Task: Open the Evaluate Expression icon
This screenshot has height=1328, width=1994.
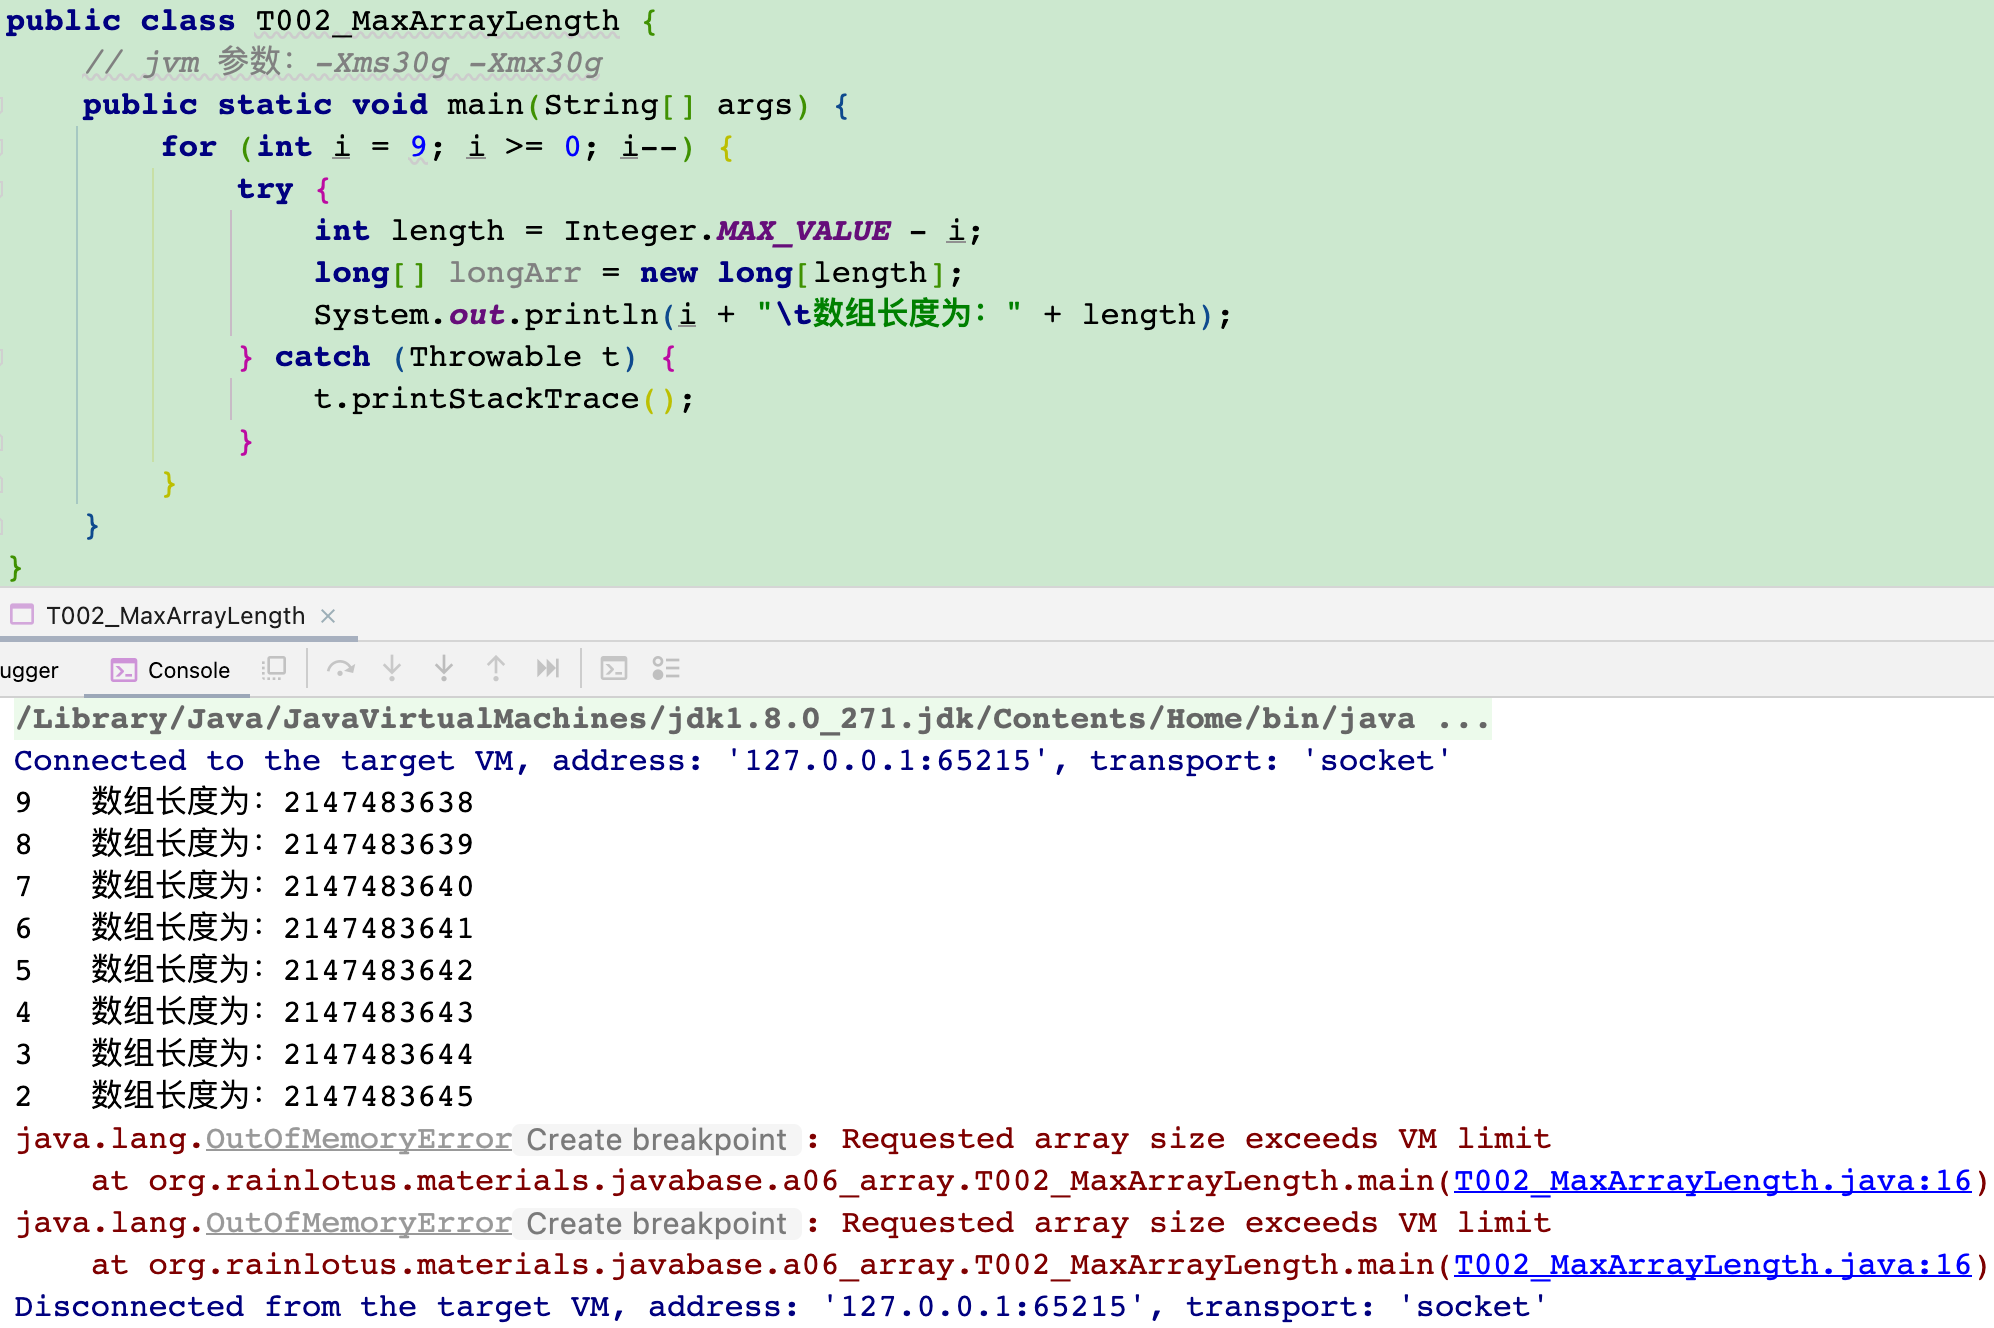Action: pos(613,668)
